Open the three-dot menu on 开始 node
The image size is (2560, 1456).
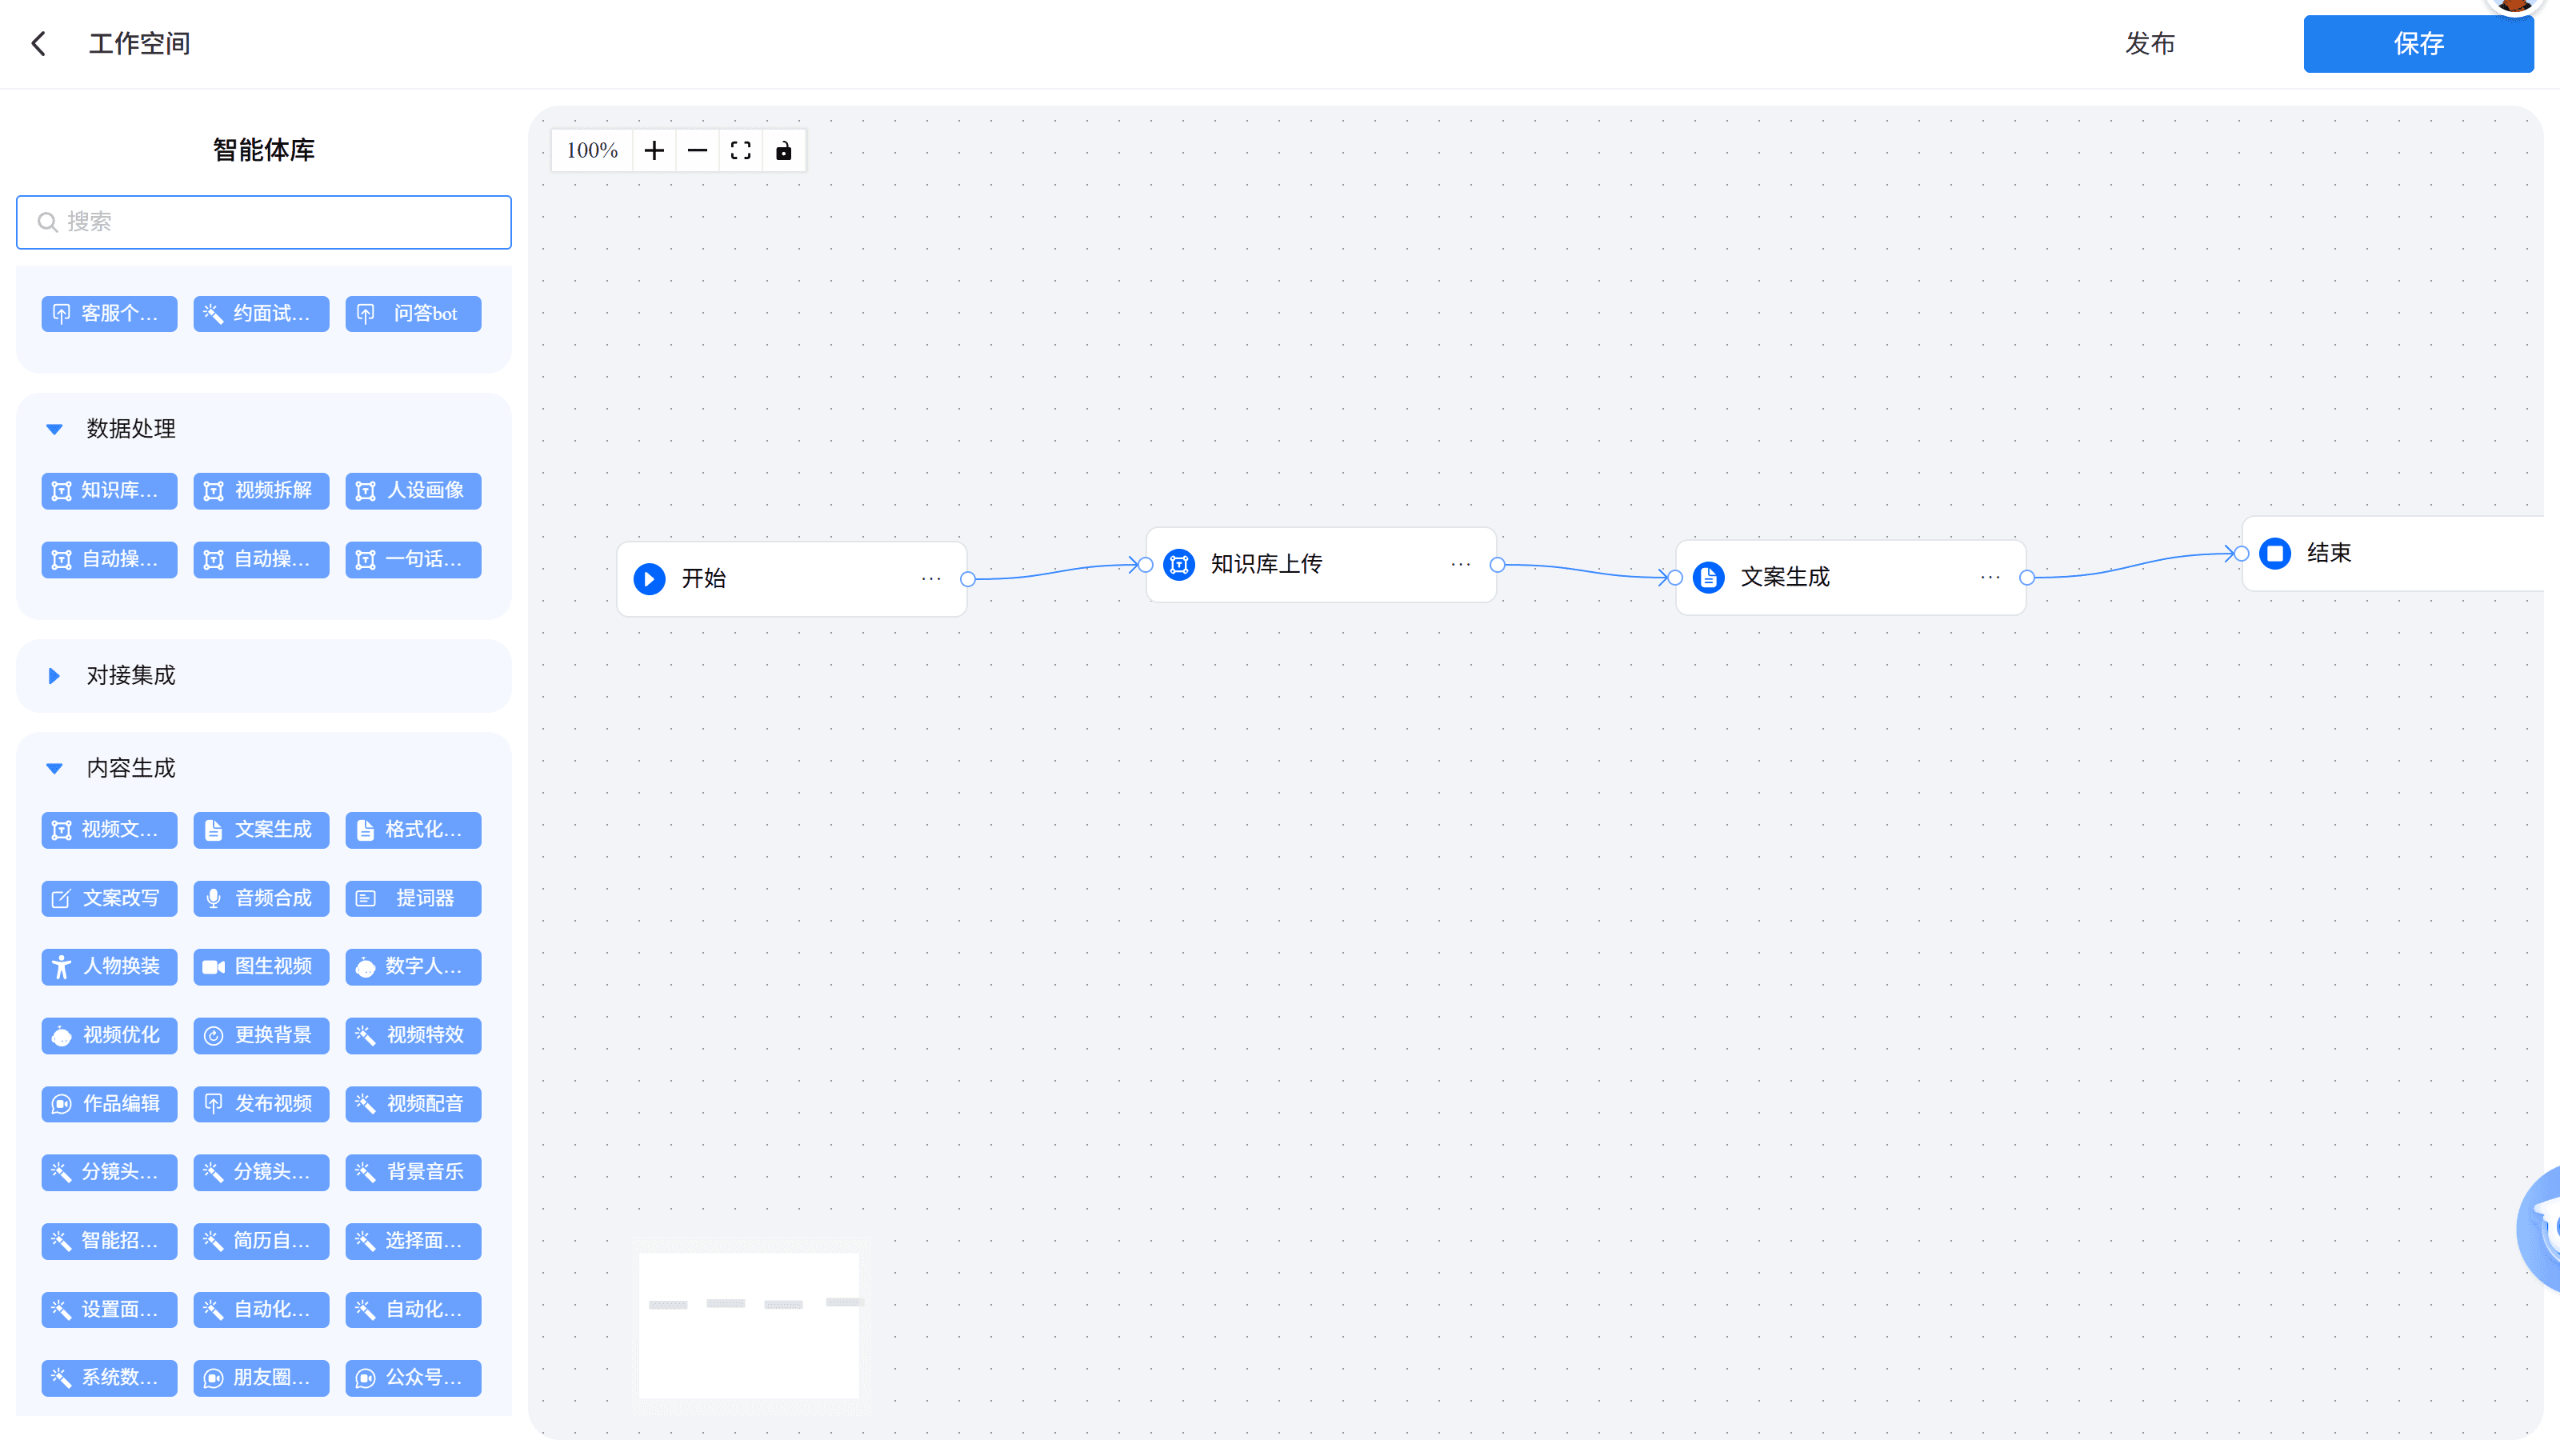click(x=931, y=579)
